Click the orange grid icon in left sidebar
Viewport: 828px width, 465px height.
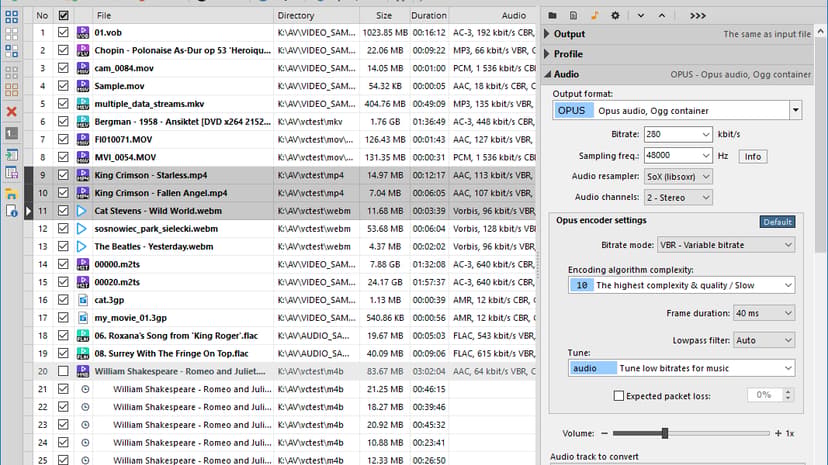pos(11,89)
